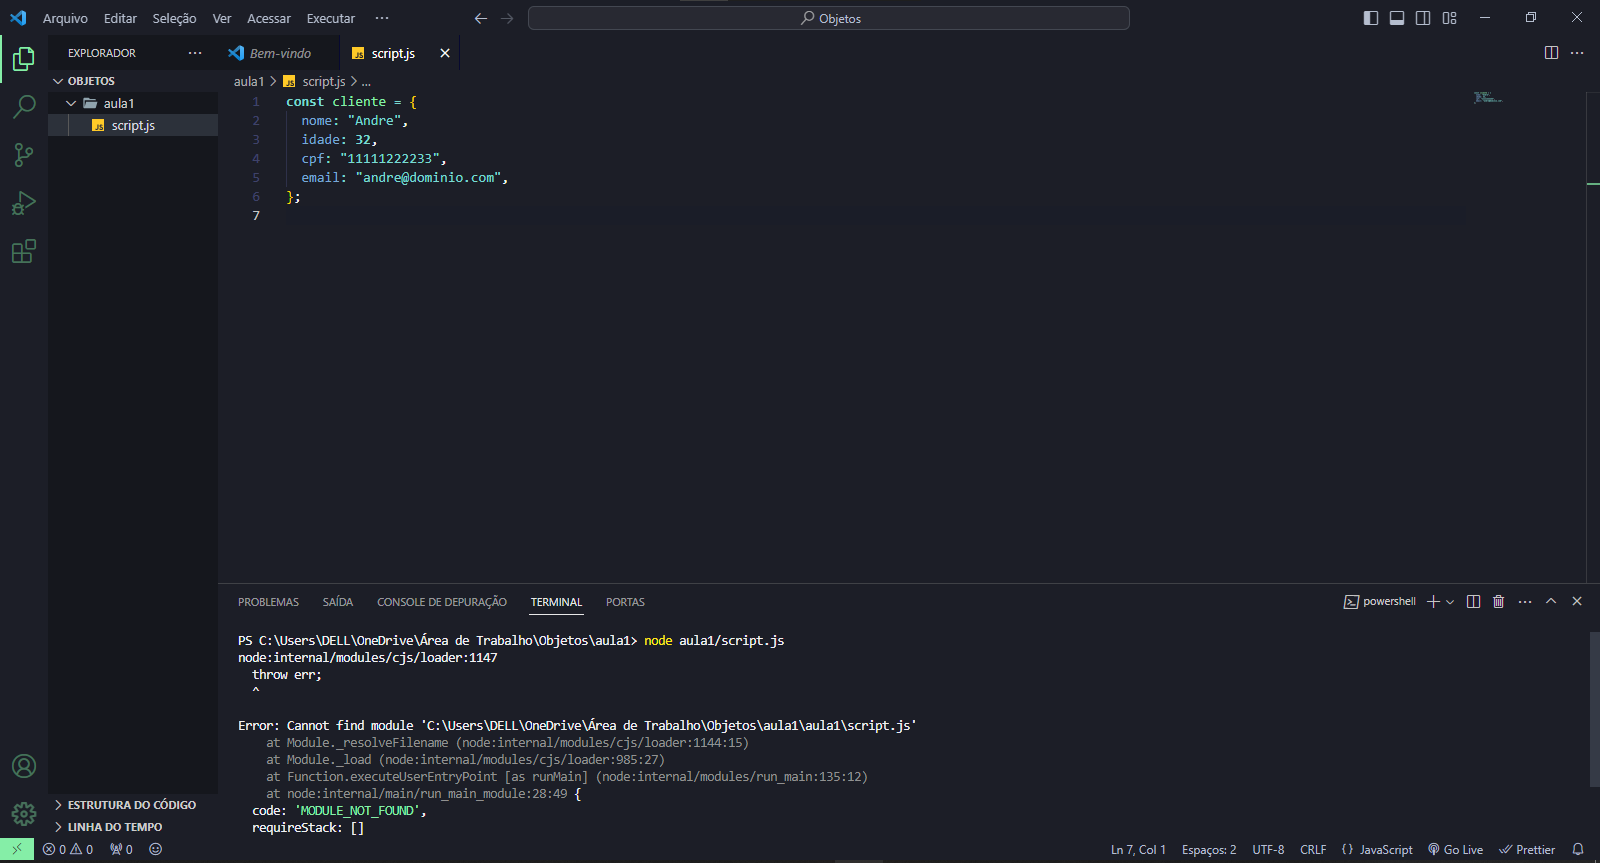Click the remote window indicator in status bar
This screenshot has height=863, width=1600.
(17, 849)
